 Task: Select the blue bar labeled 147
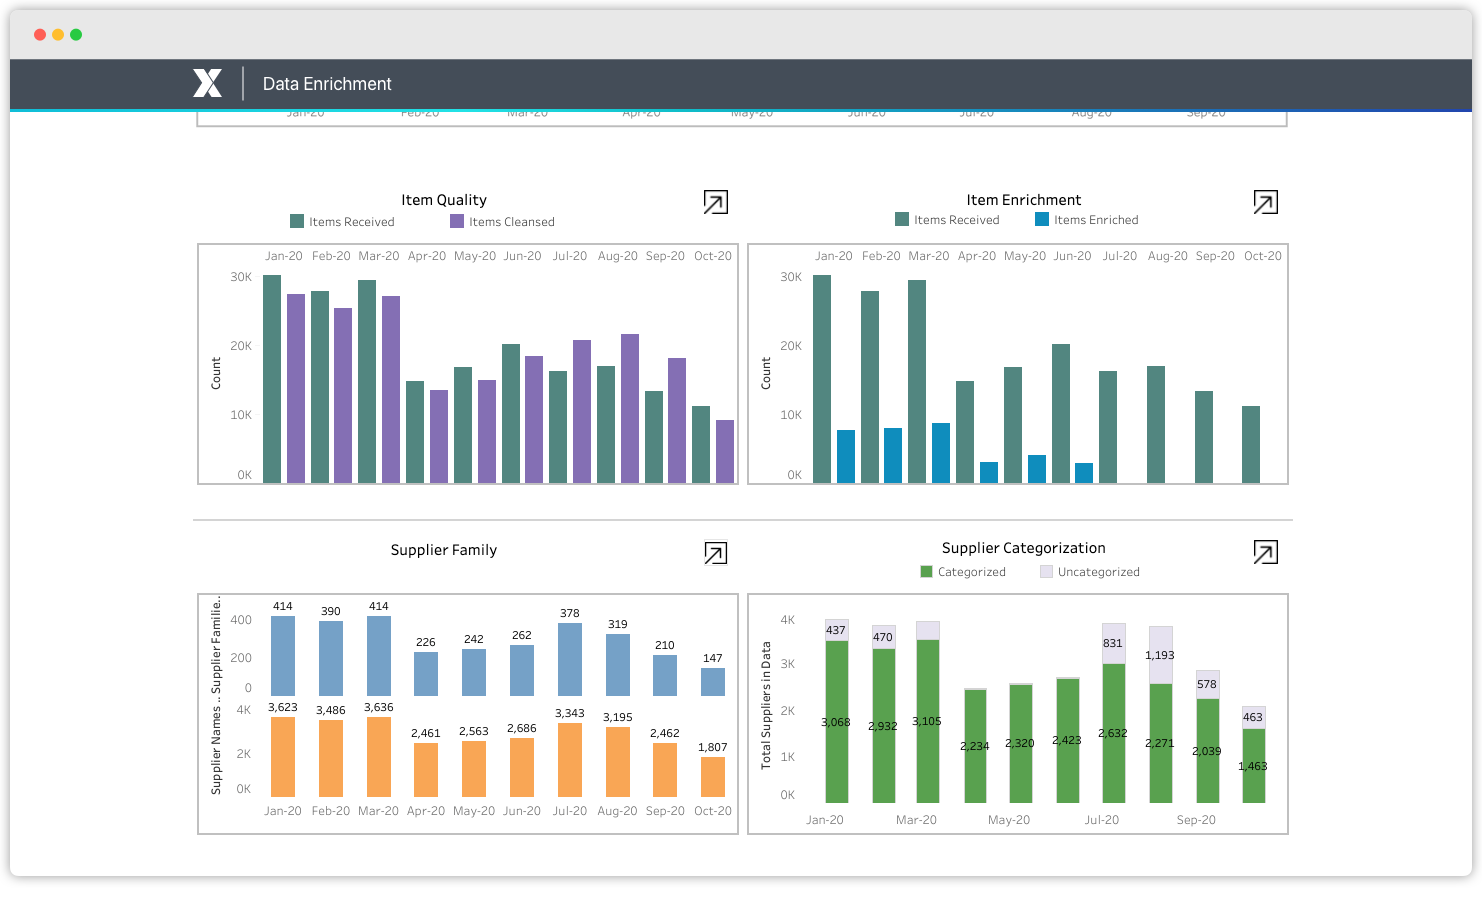pyautogui.click(x=713, y=682)
